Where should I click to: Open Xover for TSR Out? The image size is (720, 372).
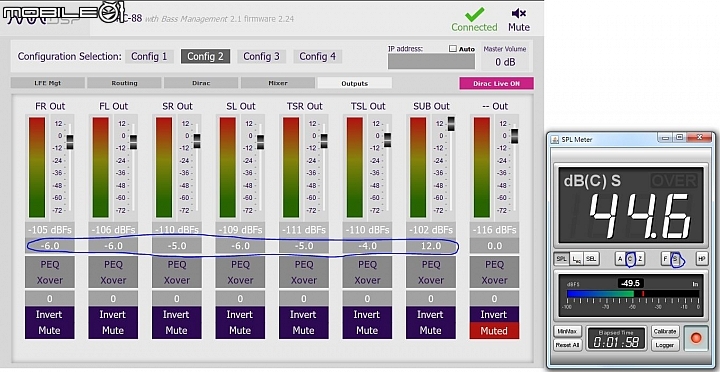coord(304,280)
